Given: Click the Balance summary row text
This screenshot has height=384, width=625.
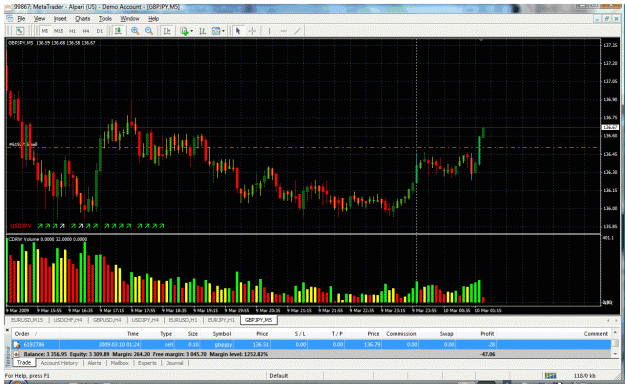Looking at the screenshot, I should pos(146,354).
